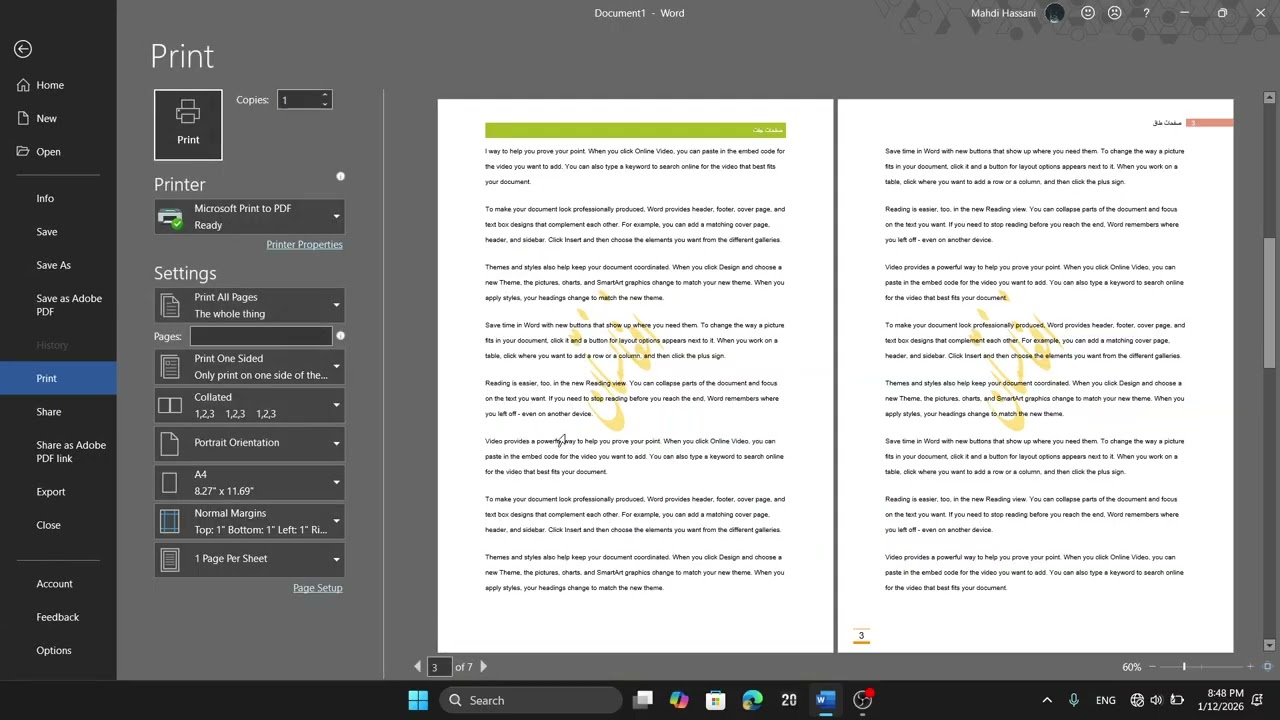Click the 60% zoom level text
The height and width of the screenshot is (720, 1280).
click(1131, 667)
